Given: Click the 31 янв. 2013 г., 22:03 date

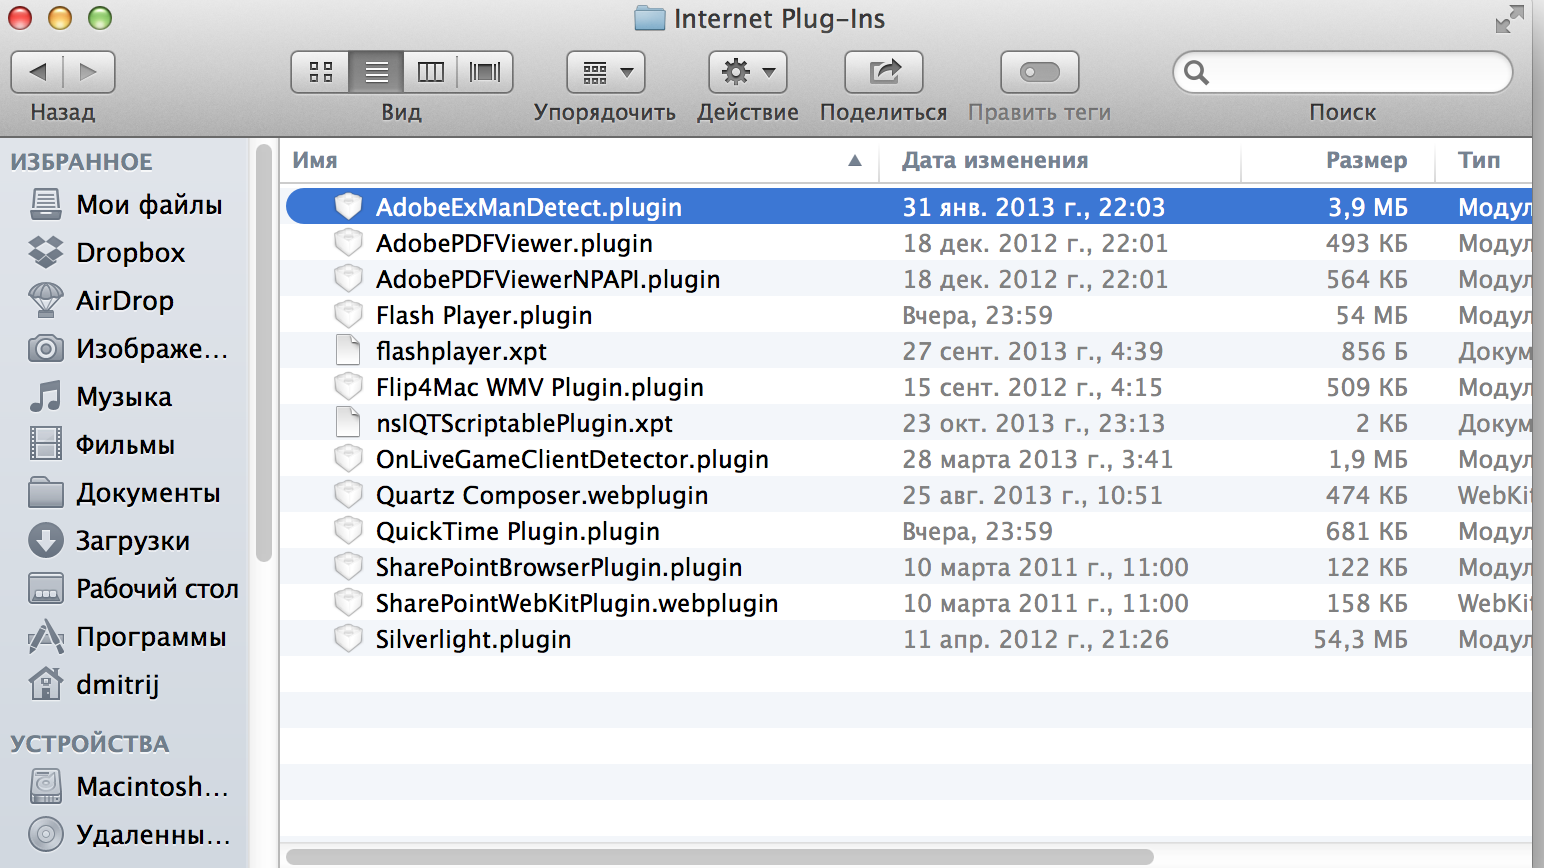Looking at the screenshot, I should coord(1034,207).
